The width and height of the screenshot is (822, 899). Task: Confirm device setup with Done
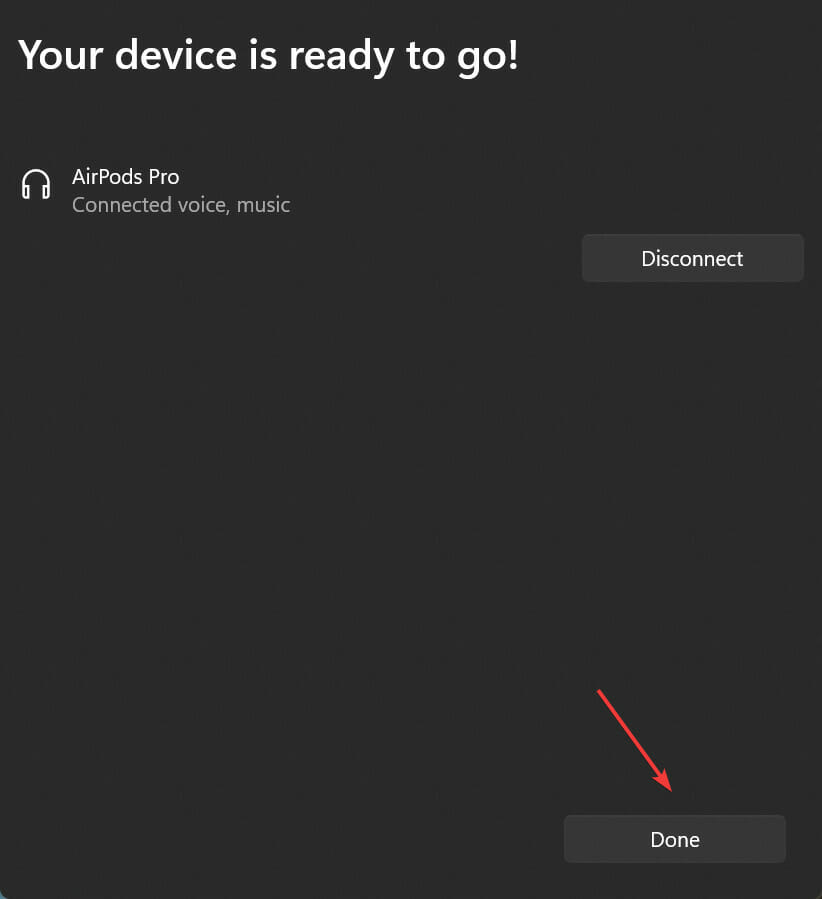[675, 839]
